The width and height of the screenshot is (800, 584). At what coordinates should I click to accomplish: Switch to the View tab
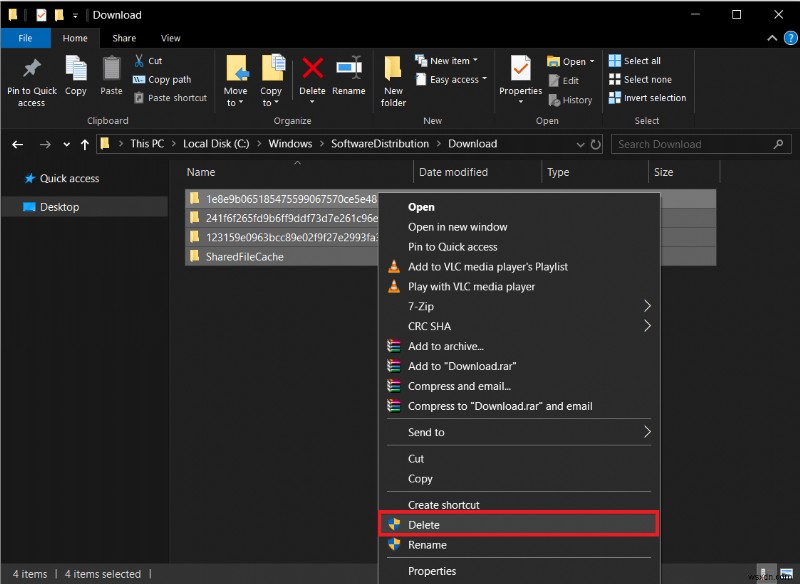point(170,37)
